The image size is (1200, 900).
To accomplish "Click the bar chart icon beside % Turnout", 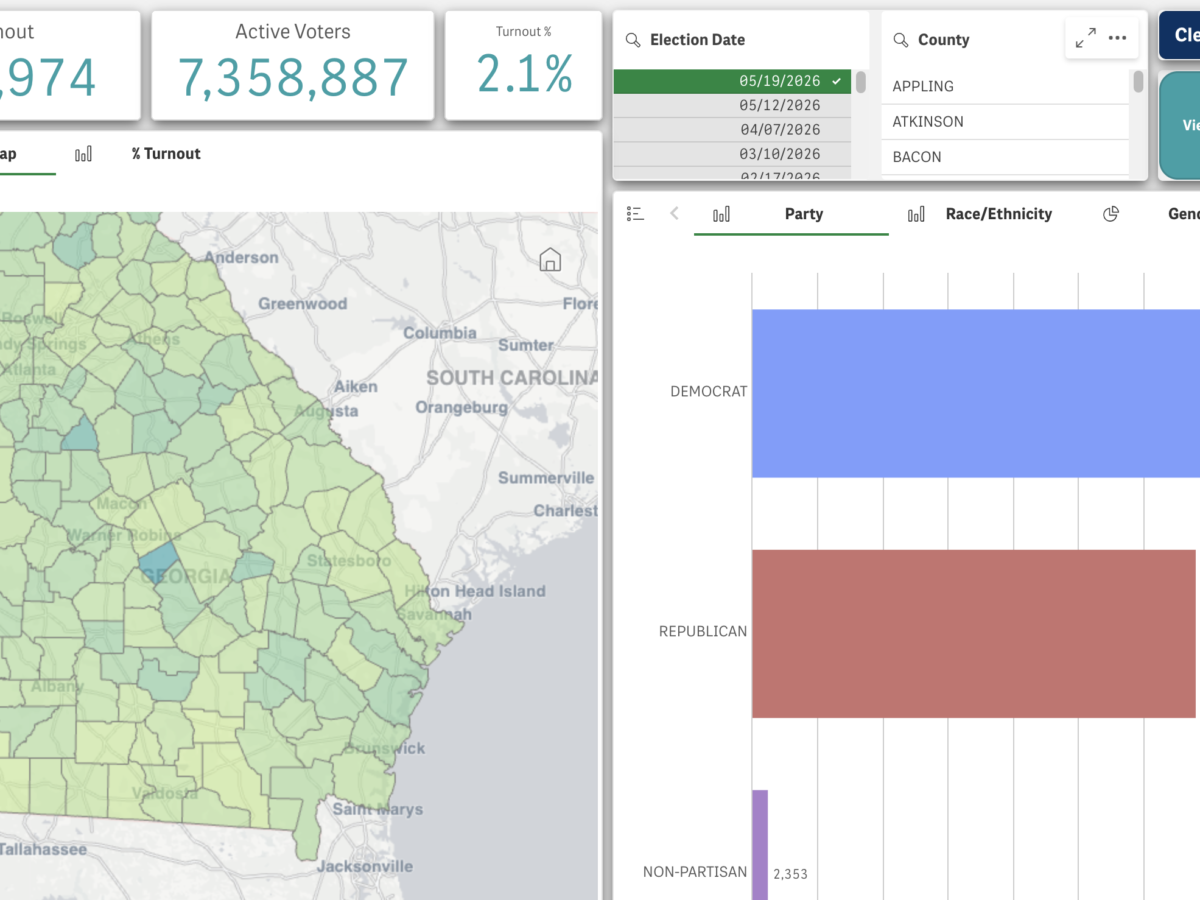I will click(x=84, y=153).
